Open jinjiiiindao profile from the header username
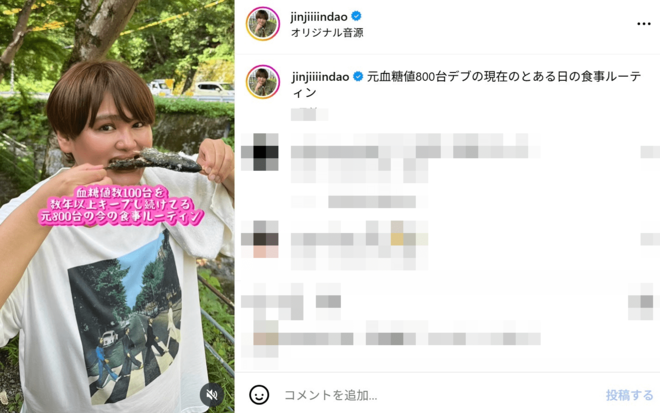Screen dimensions: 660x413 pos(319,16)
